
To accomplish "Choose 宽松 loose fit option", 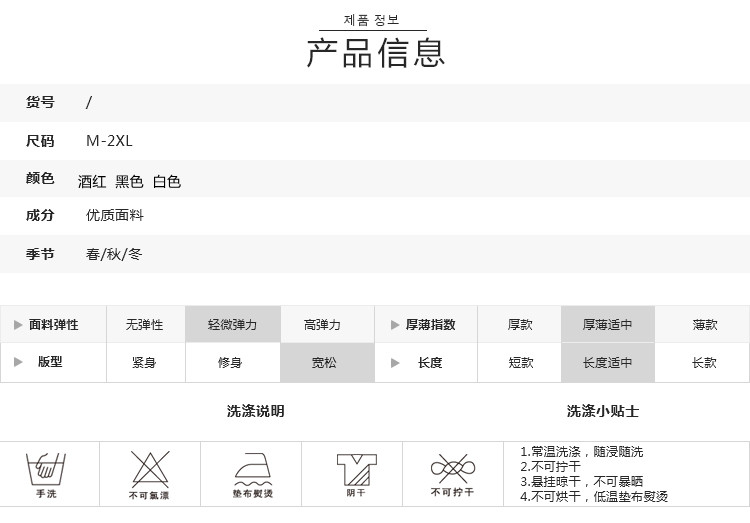I will pos(324,363).
